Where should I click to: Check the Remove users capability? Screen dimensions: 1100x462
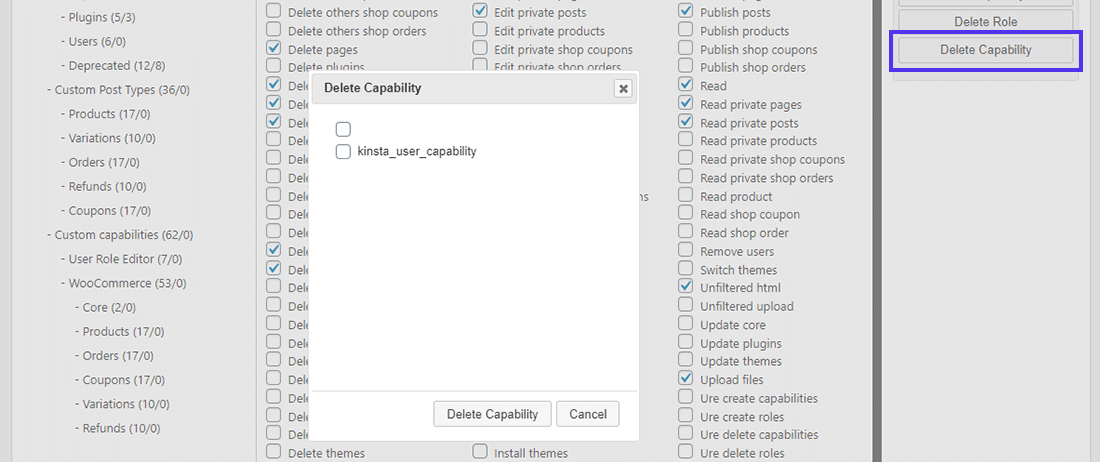point(685,251)
